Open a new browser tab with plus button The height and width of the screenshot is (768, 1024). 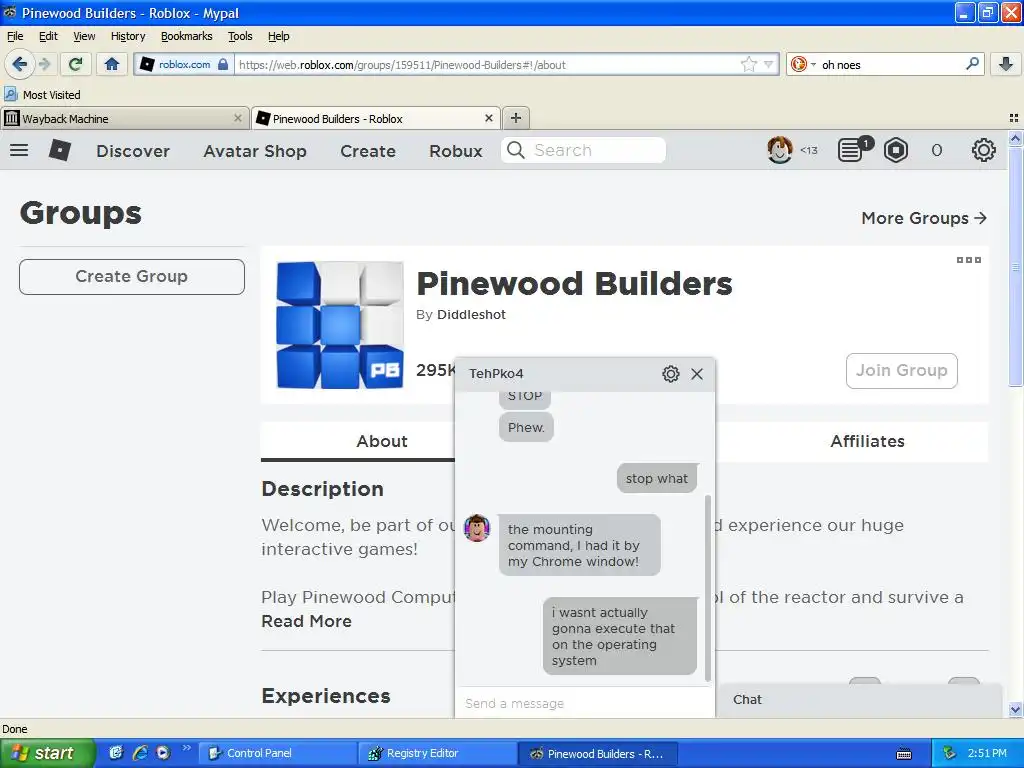click(516, 118)
